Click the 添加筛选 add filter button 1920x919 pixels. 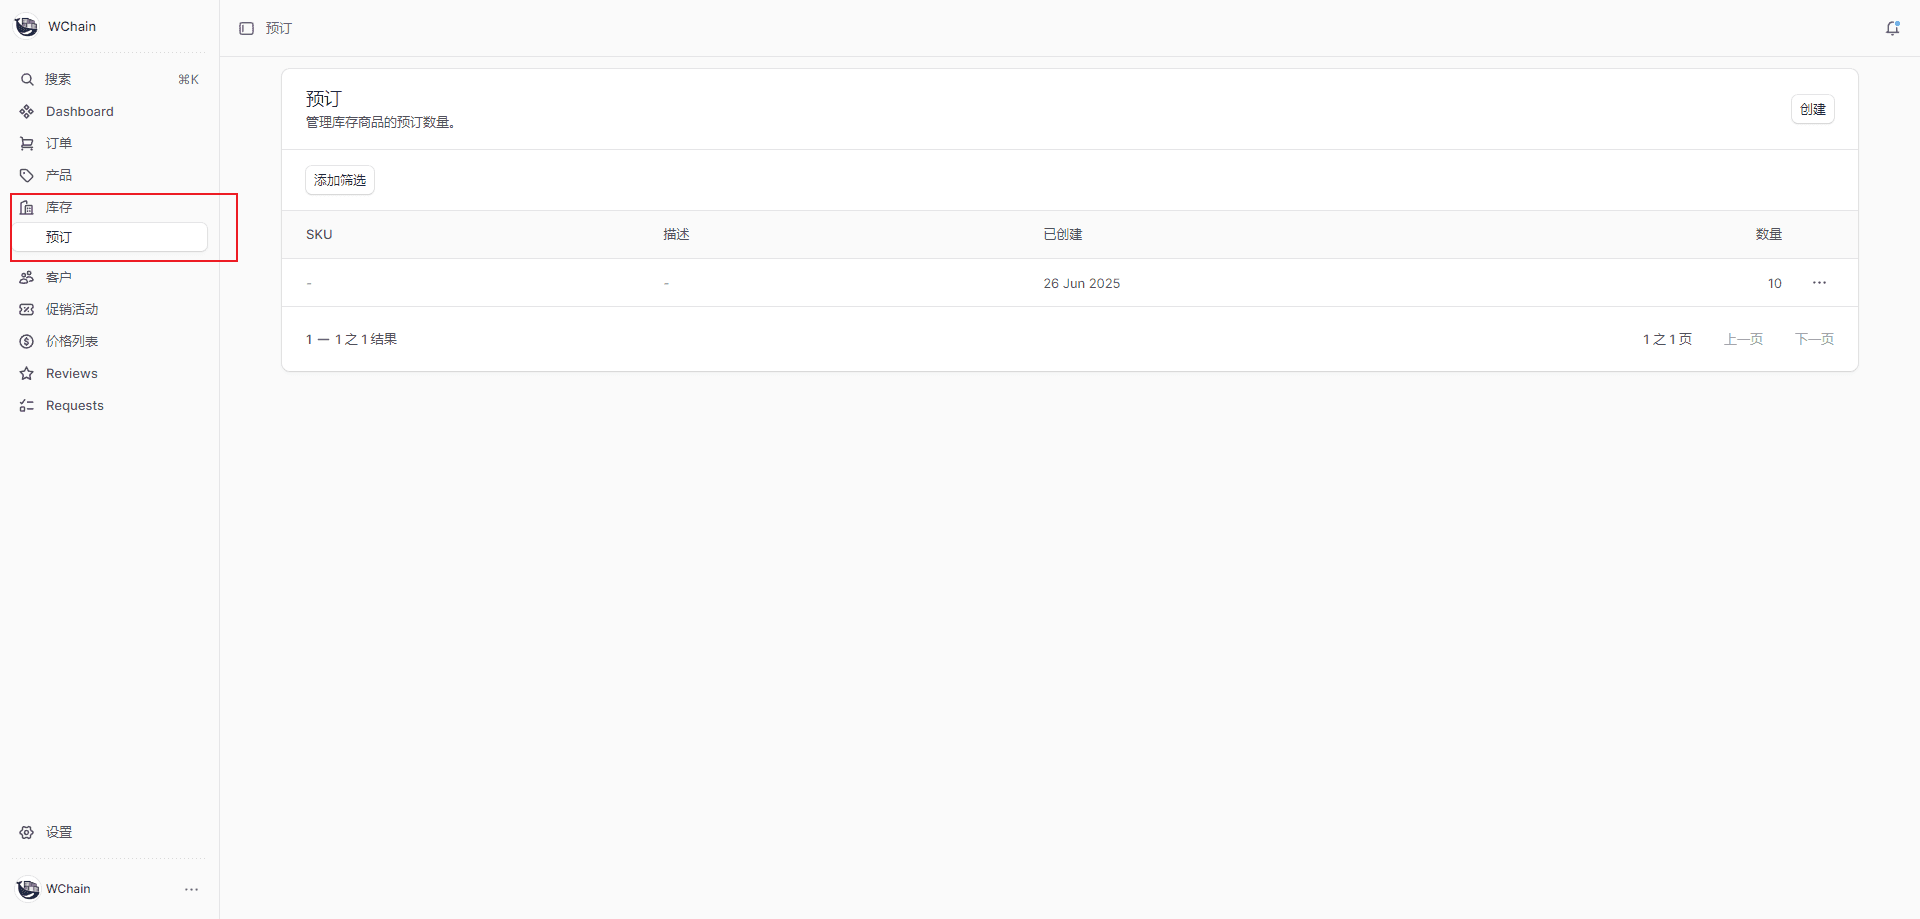[x=340, y=180]
